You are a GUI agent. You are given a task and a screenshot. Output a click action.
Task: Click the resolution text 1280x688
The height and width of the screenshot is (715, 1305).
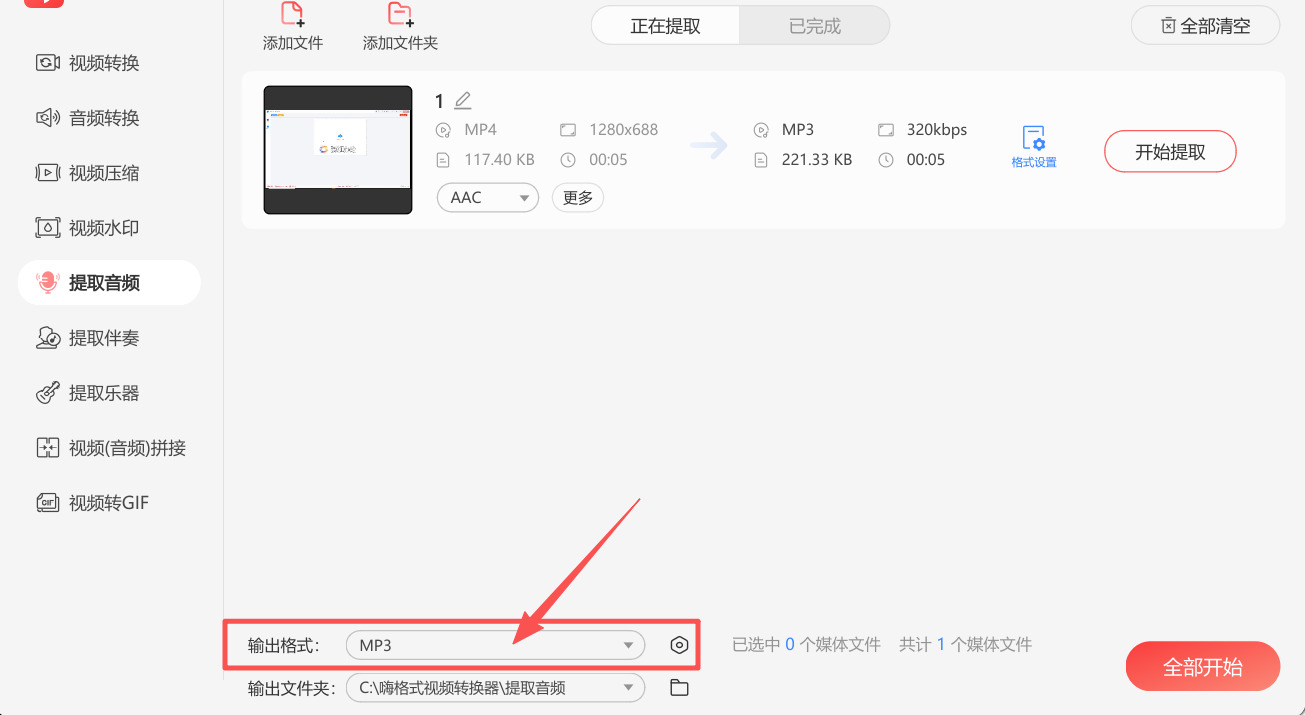pos(624,130)
